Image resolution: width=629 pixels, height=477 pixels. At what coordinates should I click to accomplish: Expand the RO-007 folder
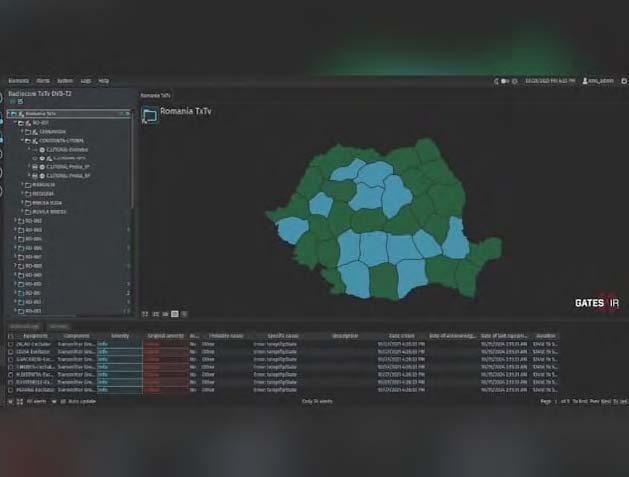[x=16, y=257]
